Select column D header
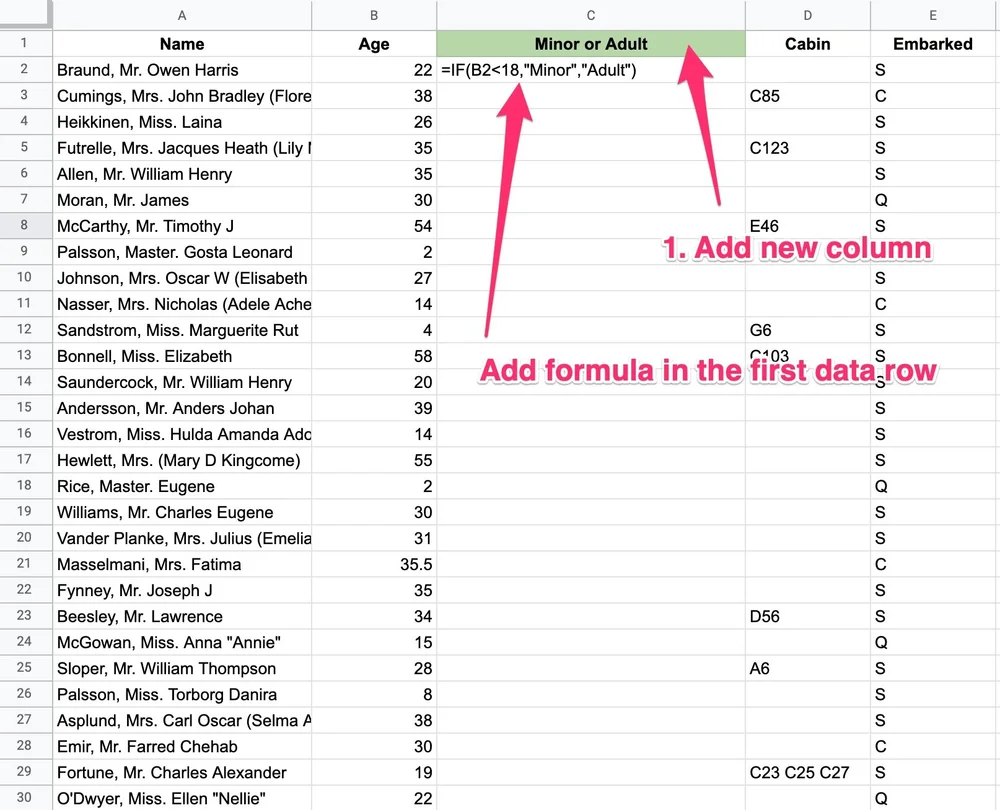Screen dimensions: 1000x810 [x=808, y=15]
